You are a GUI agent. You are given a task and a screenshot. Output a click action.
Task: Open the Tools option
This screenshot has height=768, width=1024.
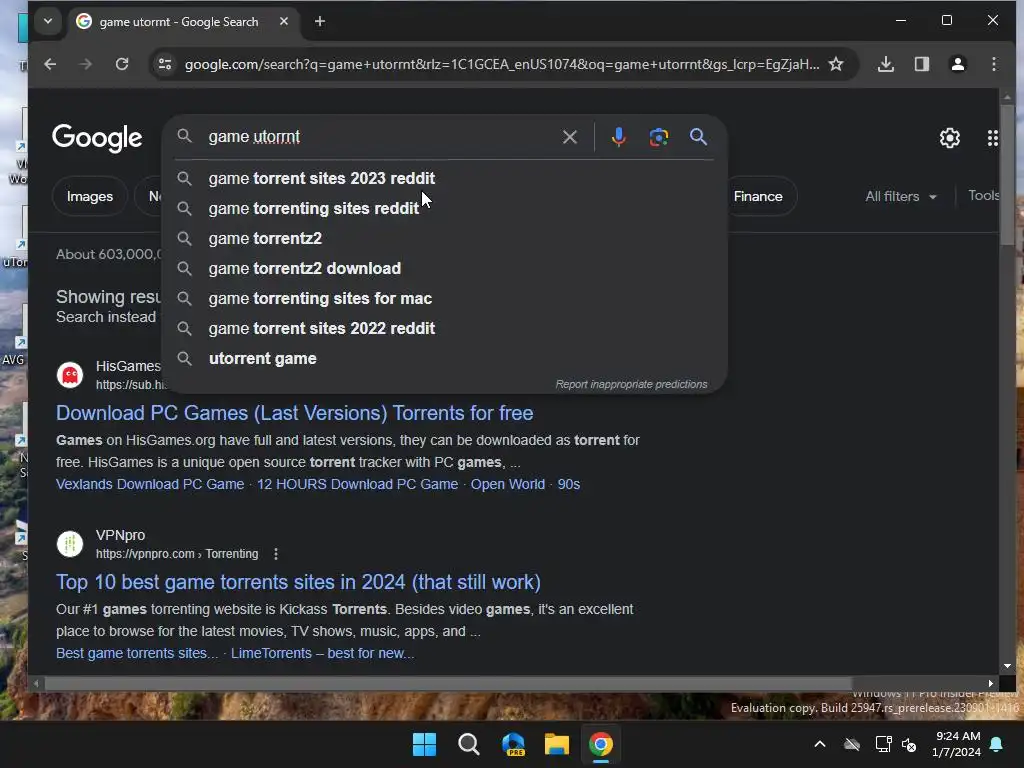pos(983,195)
